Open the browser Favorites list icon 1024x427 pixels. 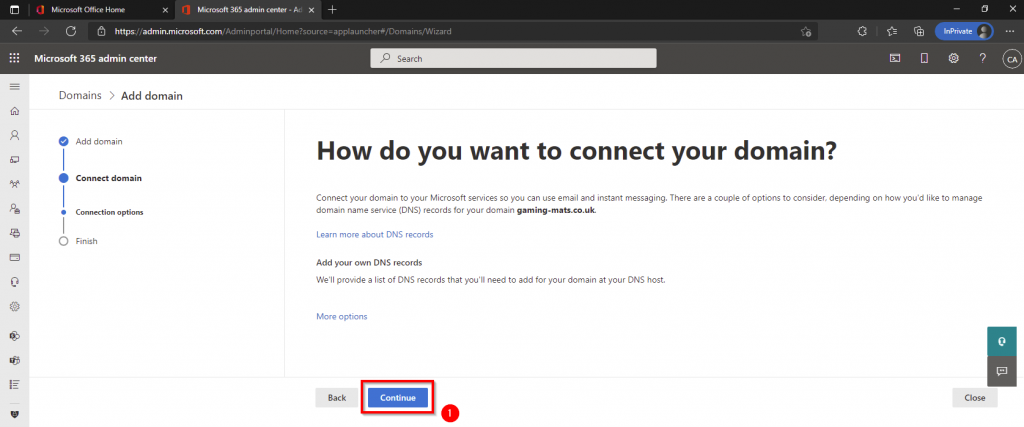point(891,31)
